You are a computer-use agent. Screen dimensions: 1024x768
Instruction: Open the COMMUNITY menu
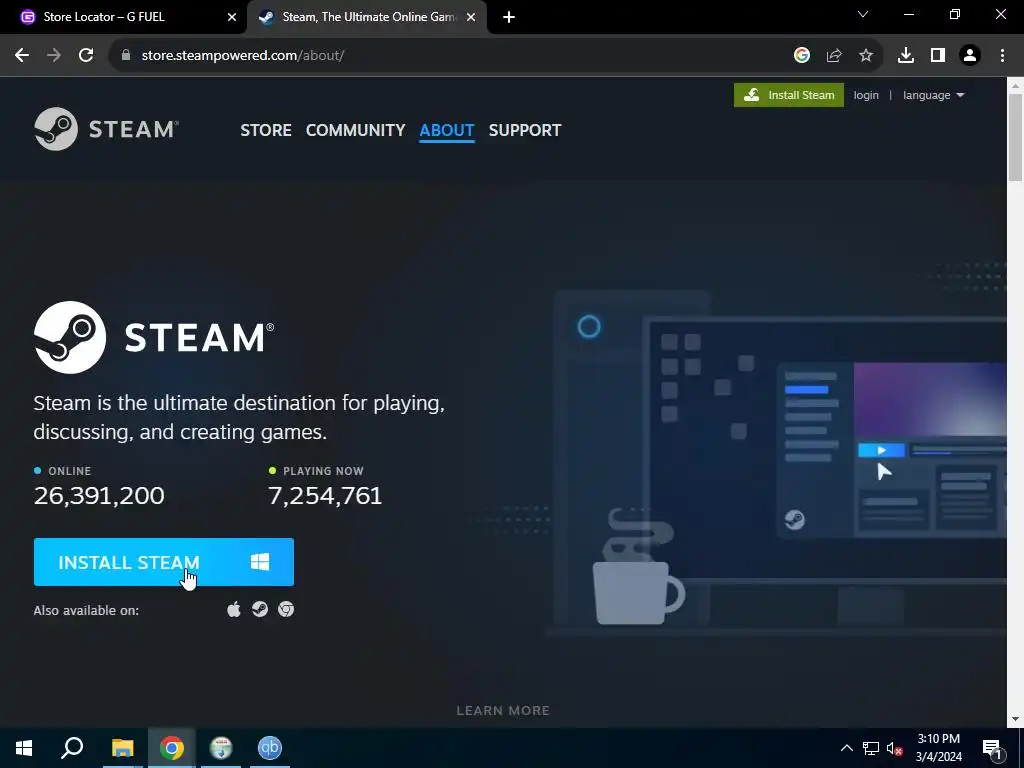pos(355,130)
